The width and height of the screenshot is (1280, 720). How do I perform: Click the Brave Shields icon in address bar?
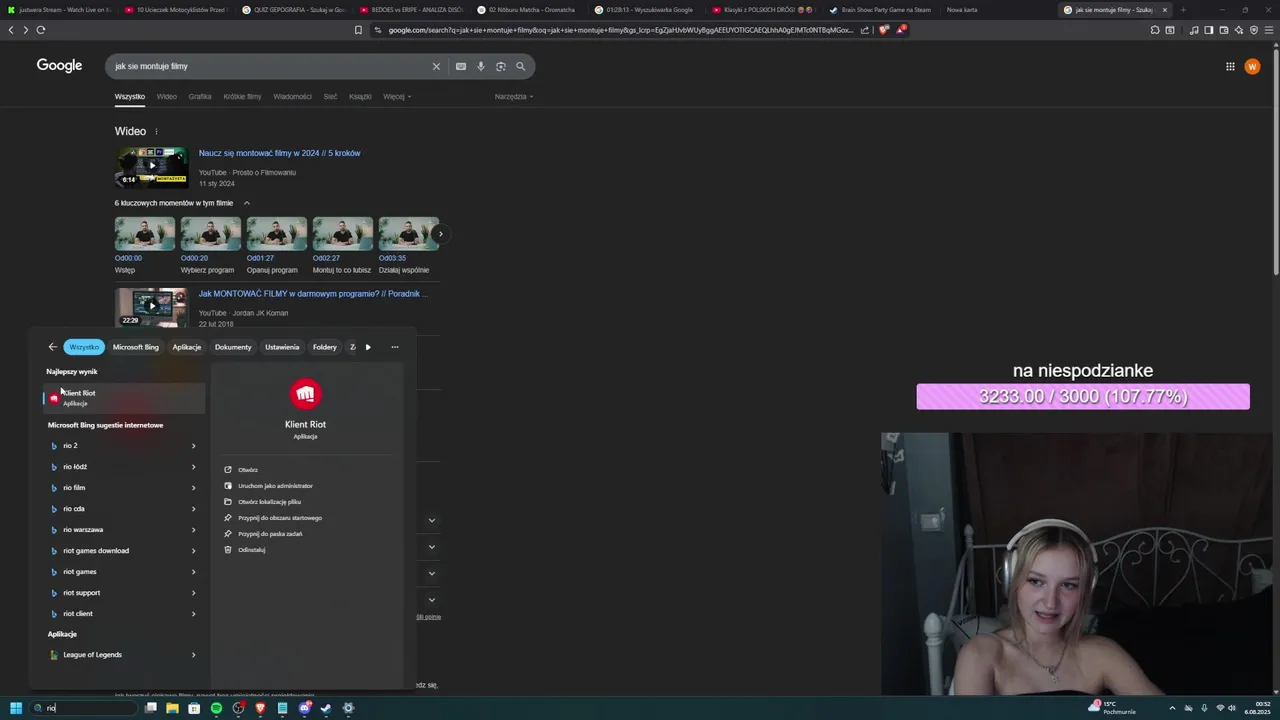(x=884, y=30)
